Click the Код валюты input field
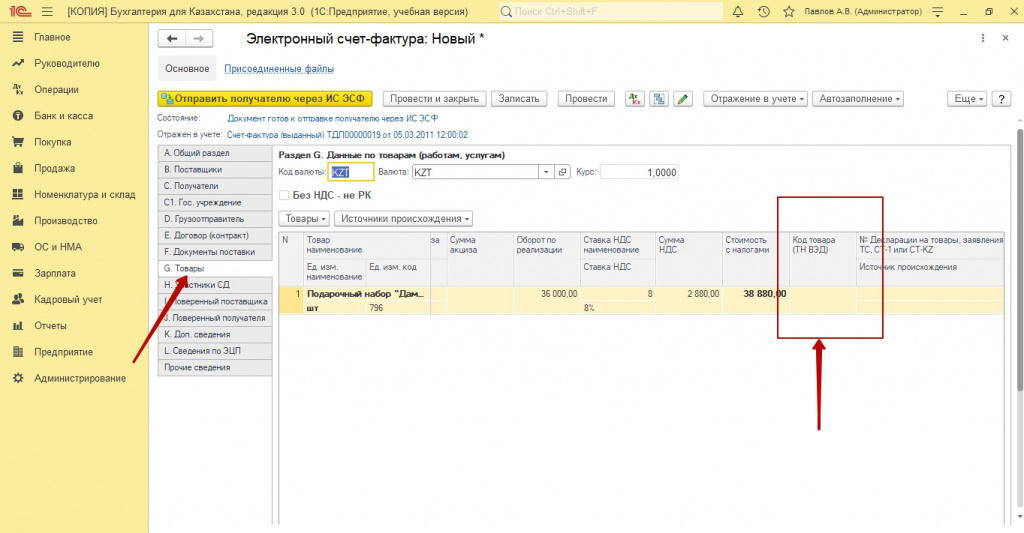The height and width of the screenshot is (533, 1024). (x=351, y=172)
